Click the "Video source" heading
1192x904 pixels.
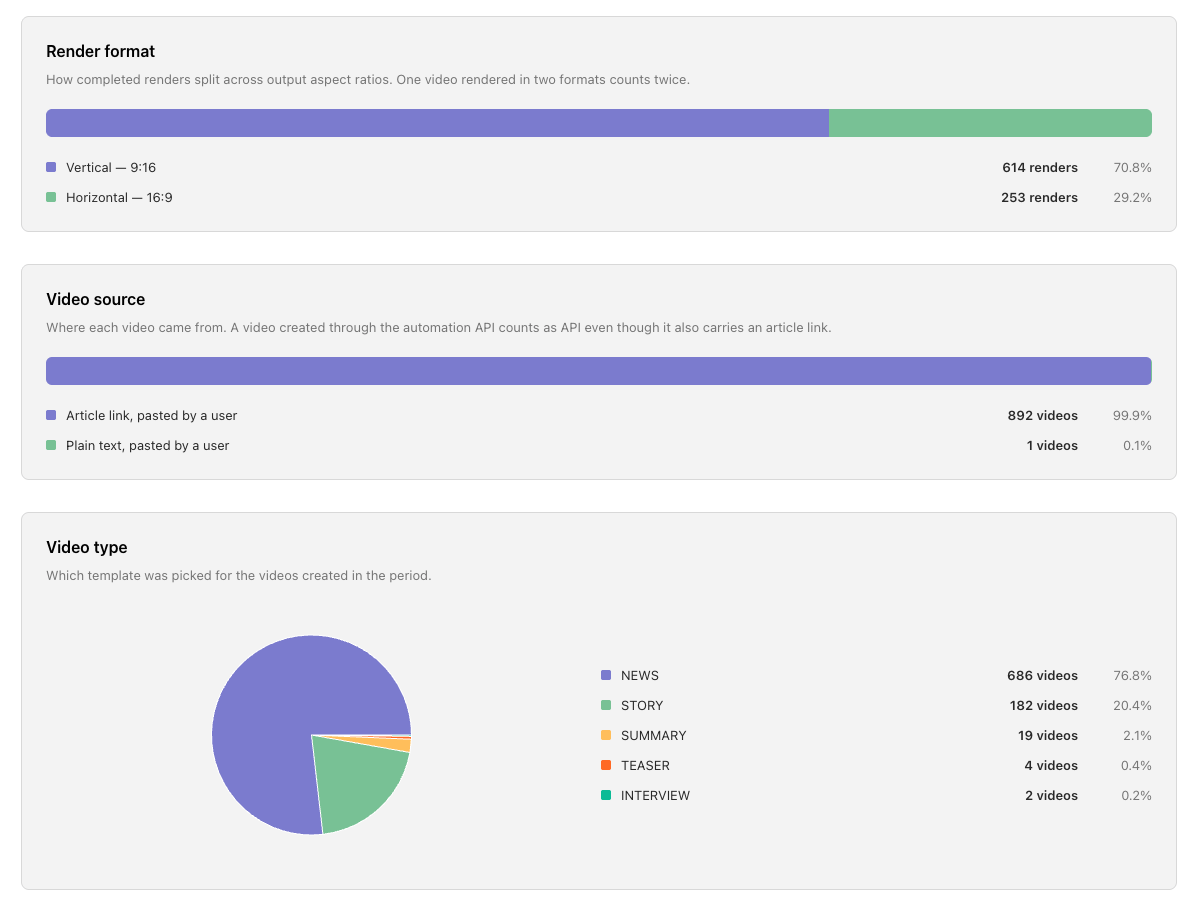click(96, 299)
